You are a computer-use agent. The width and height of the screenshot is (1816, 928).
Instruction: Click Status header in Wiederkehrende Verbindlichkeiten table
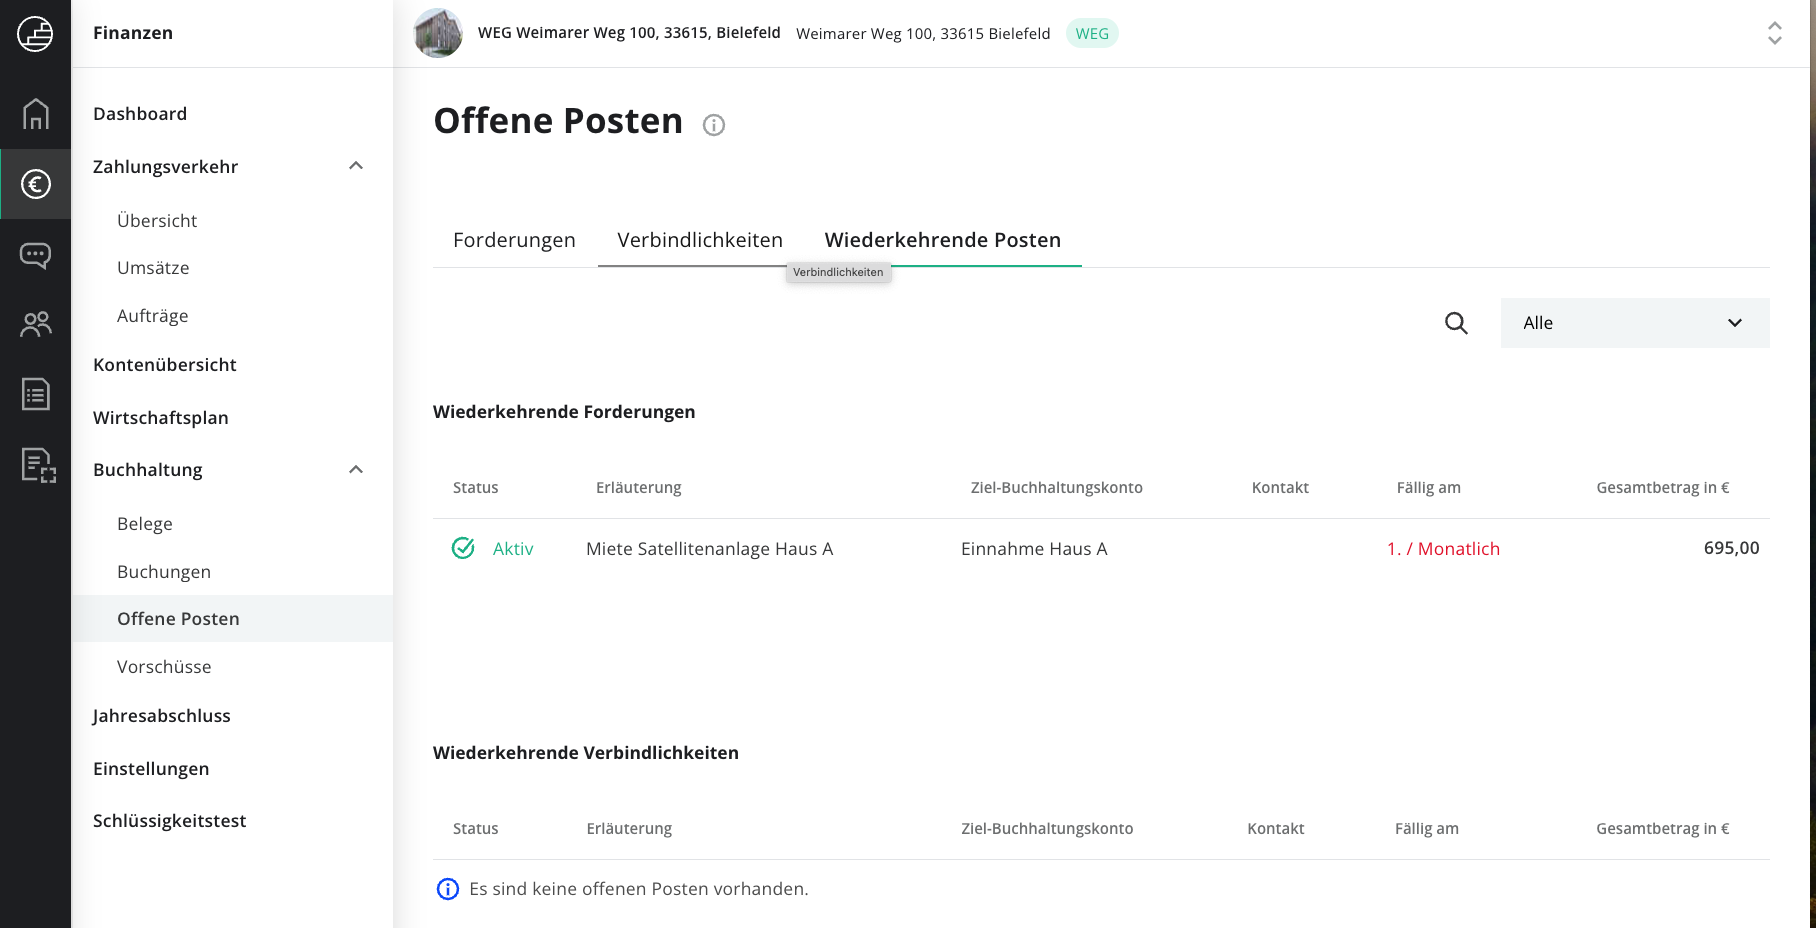click(475, 829)
